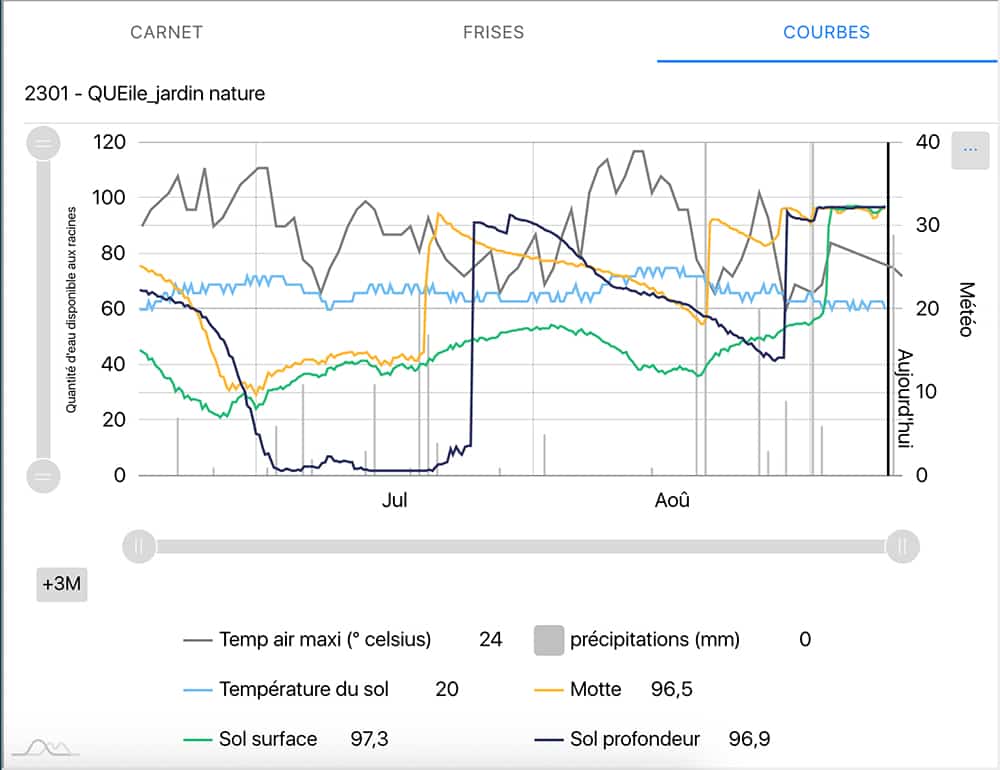This screenshot has width=1000, height=770.
Task: Toggle Température du sol legend entry
Action: [x=303, y=689]
